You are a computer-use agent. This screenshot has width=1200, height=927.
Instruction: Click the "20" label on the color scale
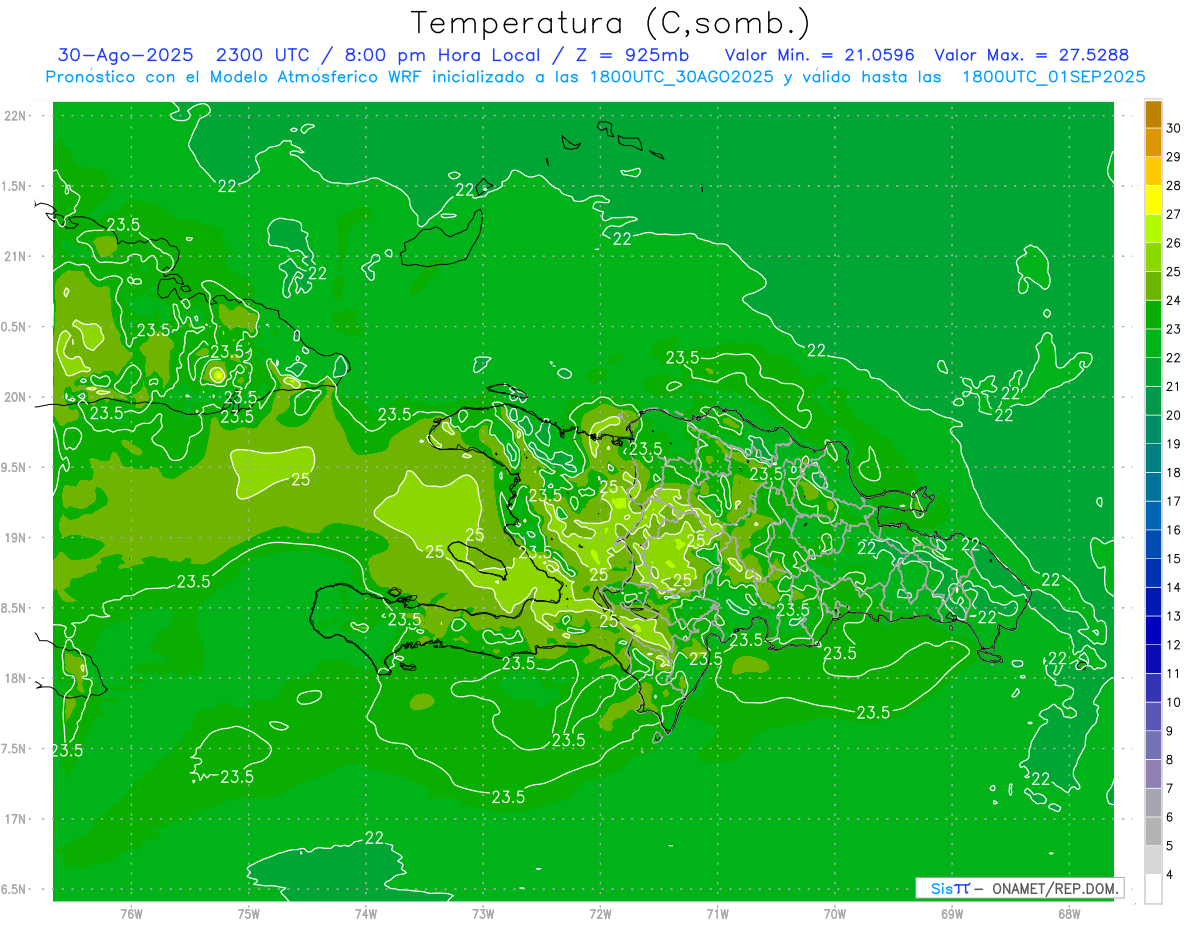coord(1174,415)
